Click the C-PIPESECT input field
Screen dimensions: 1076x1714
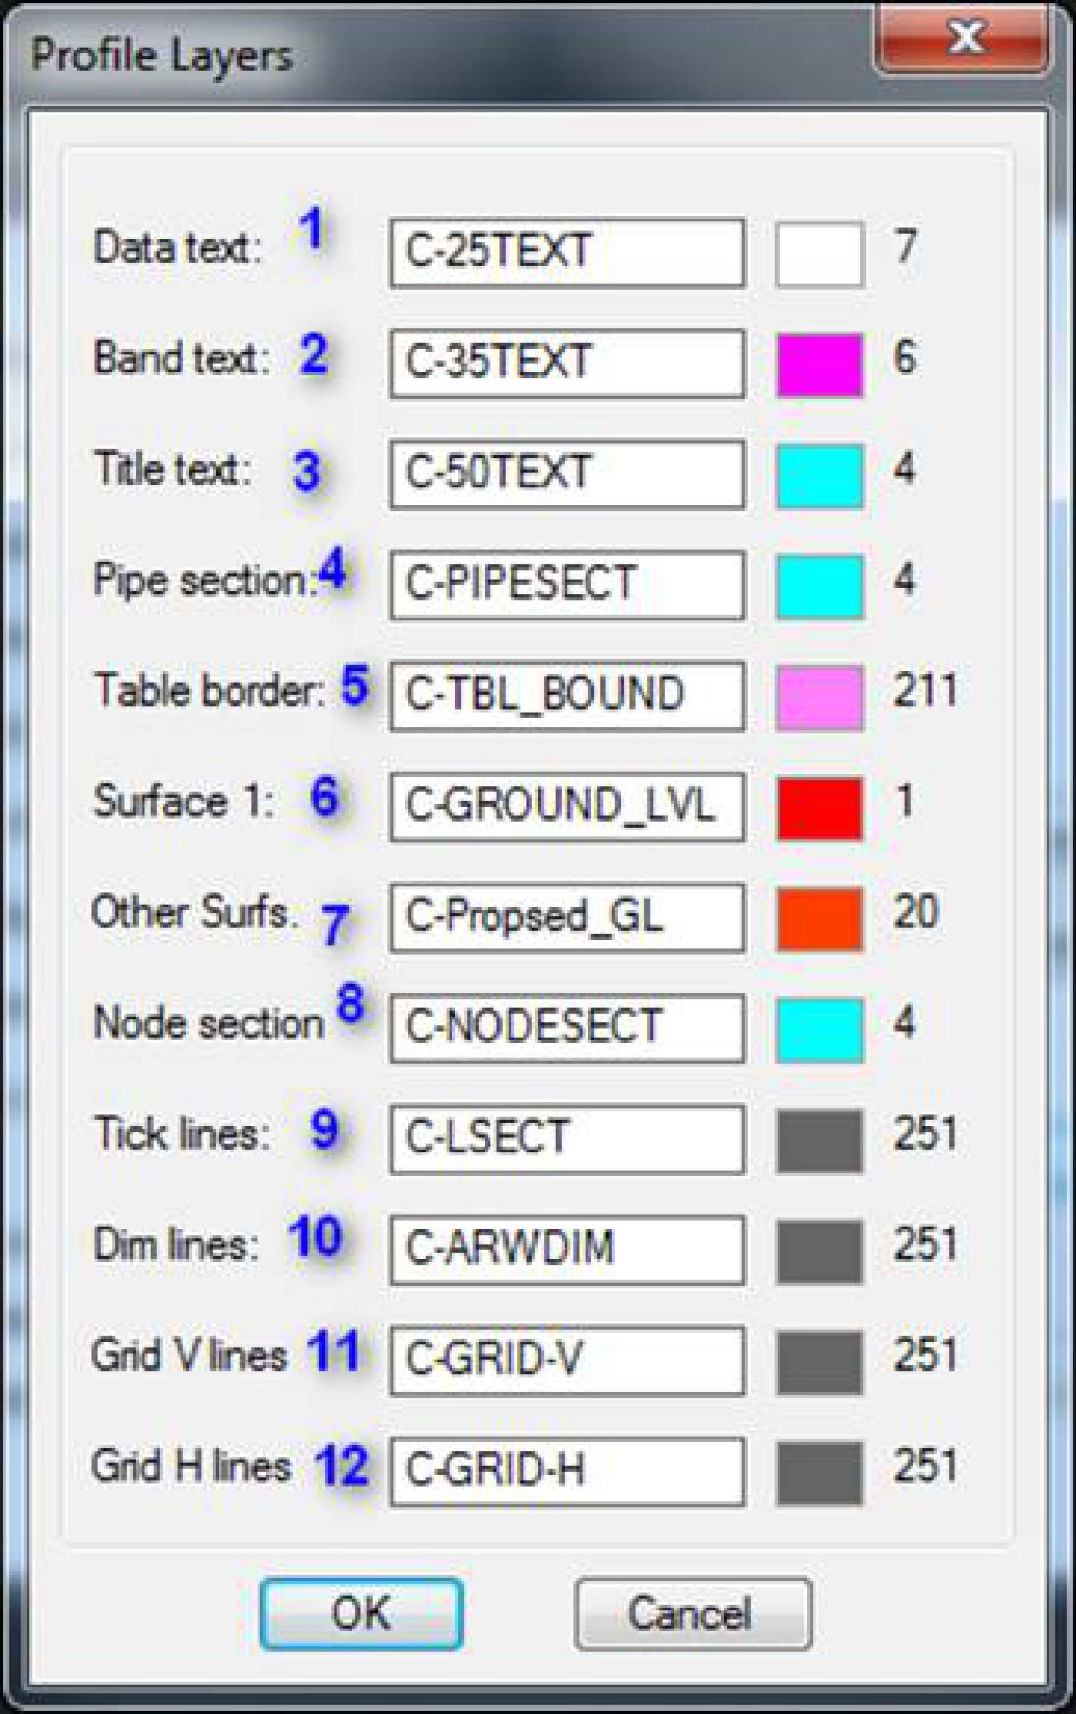[567, 585]
